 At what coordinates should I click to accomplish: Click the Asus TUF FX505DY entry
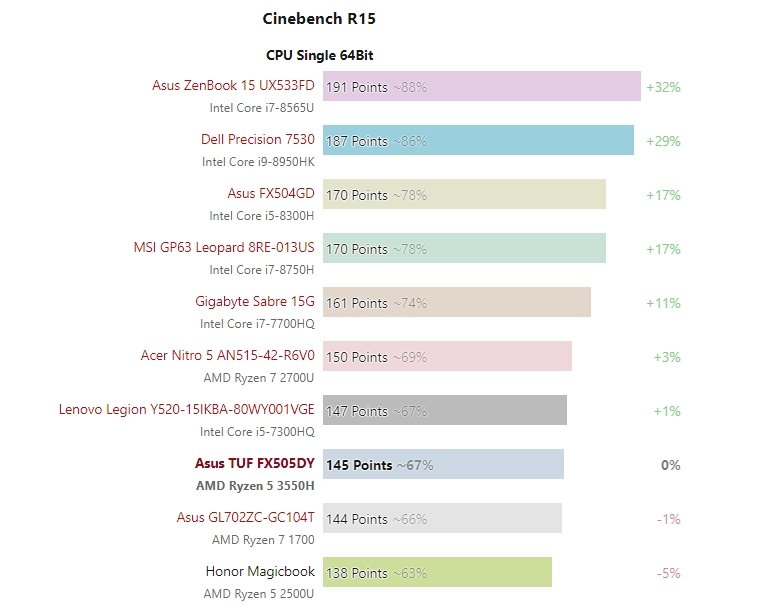pos(254,463)
